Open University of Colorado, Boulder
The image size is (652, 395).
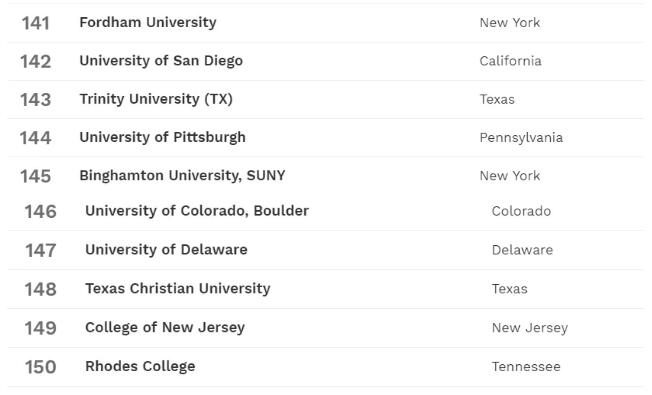pyautogui.click(x=197, y=211)
